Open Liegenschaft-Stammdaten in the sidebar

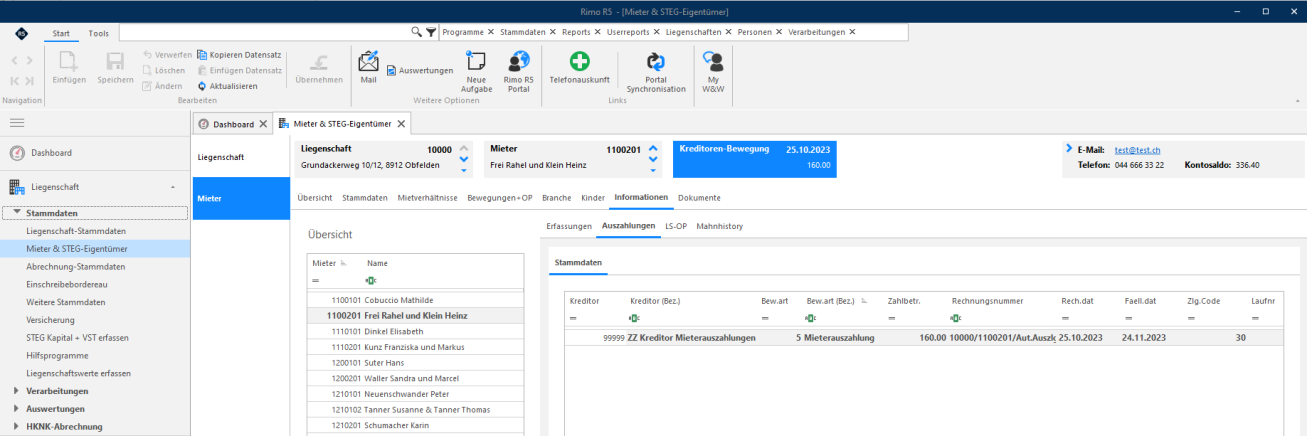click(x=76, y=231)
